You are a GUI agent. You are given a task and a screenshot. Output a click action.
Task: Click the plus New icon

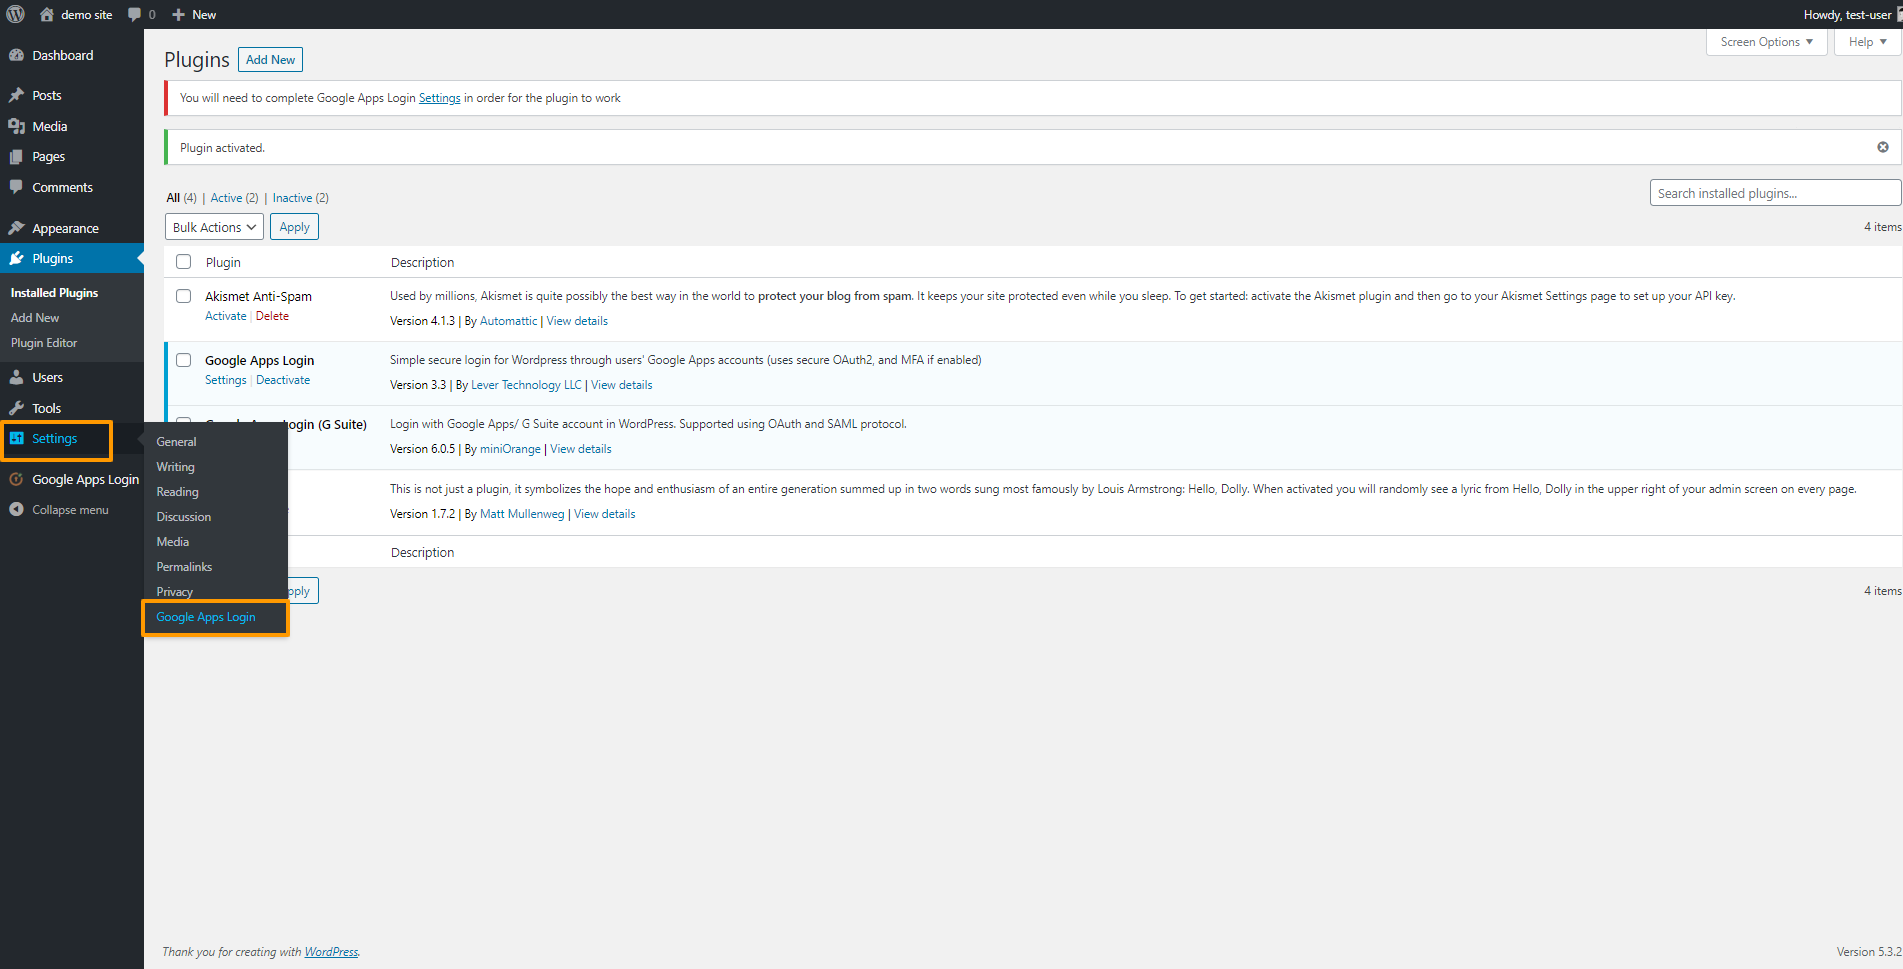click(x=178, y=14)
